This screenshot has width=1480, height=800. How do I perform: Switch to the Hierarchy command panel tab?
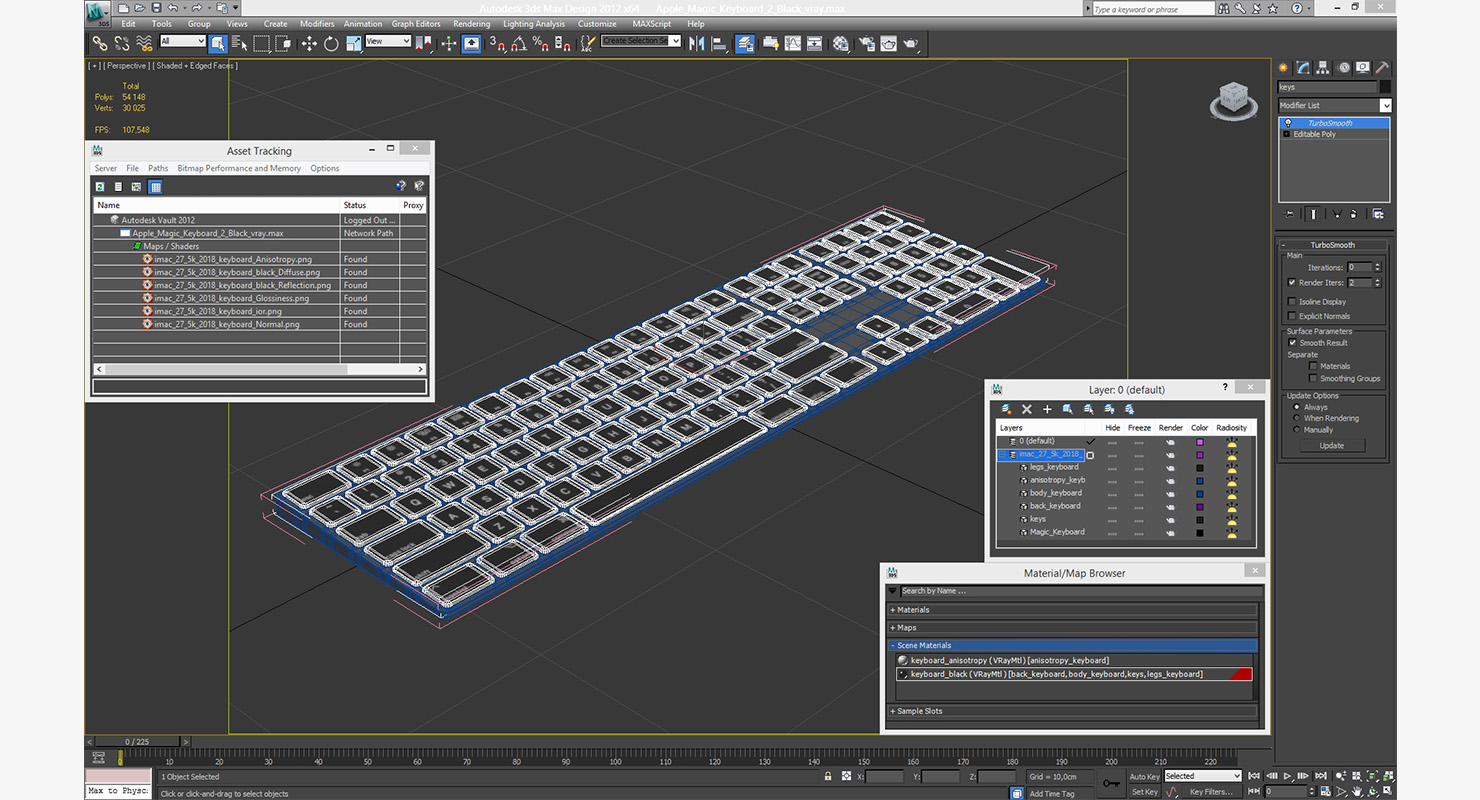1323,68
